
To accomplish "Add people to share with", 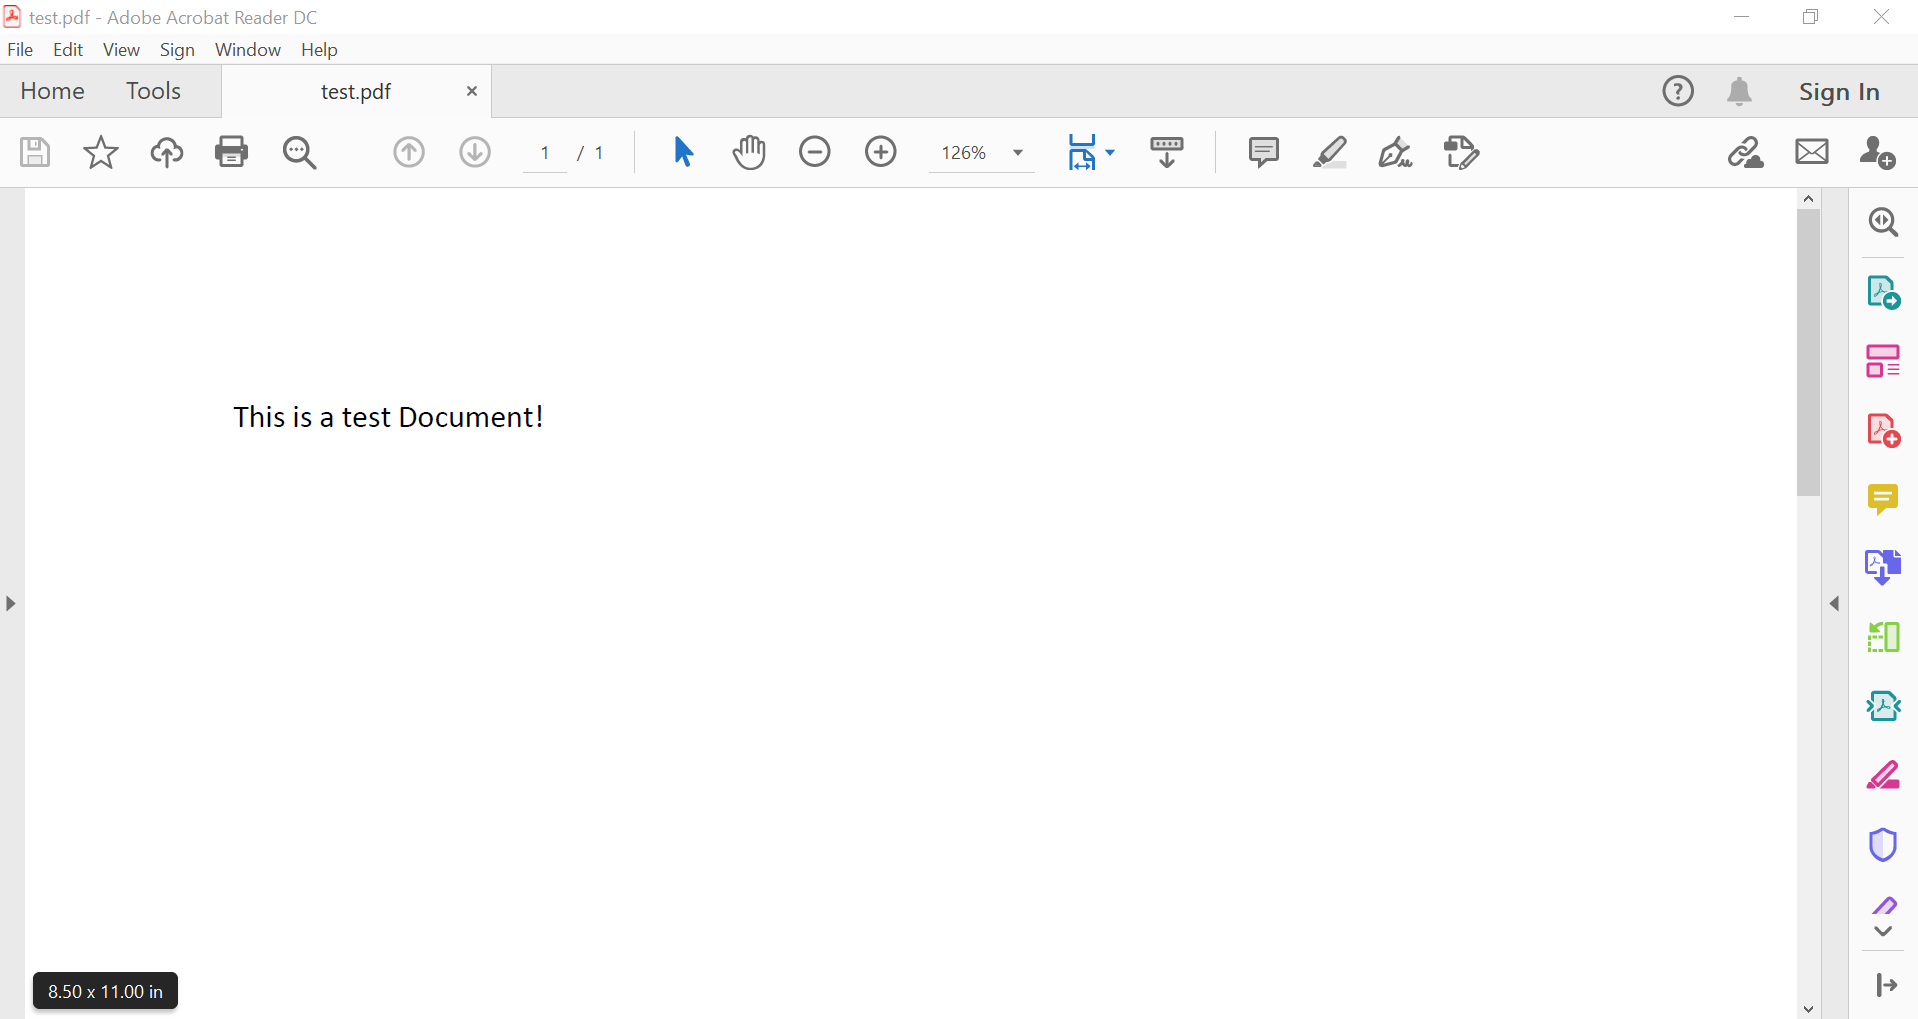I will tap(1878, 152).
